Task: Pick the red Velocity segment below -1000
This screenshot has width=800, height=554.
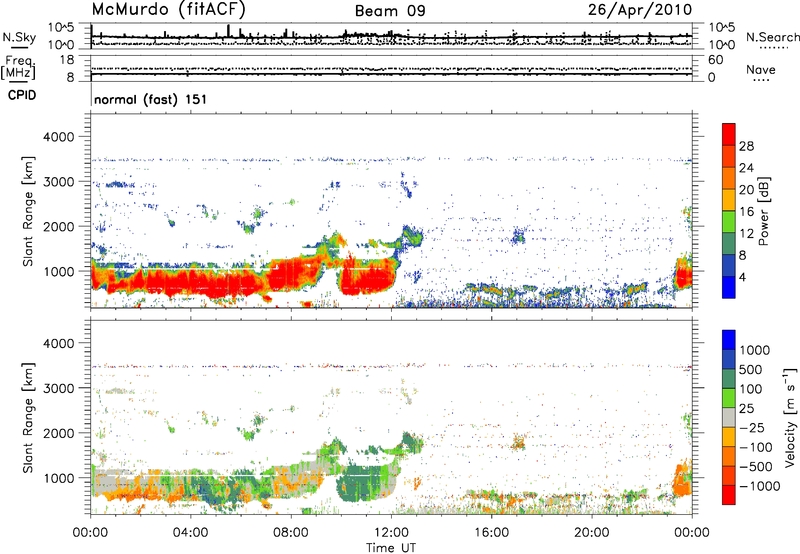Action: (x=729, y=495)
